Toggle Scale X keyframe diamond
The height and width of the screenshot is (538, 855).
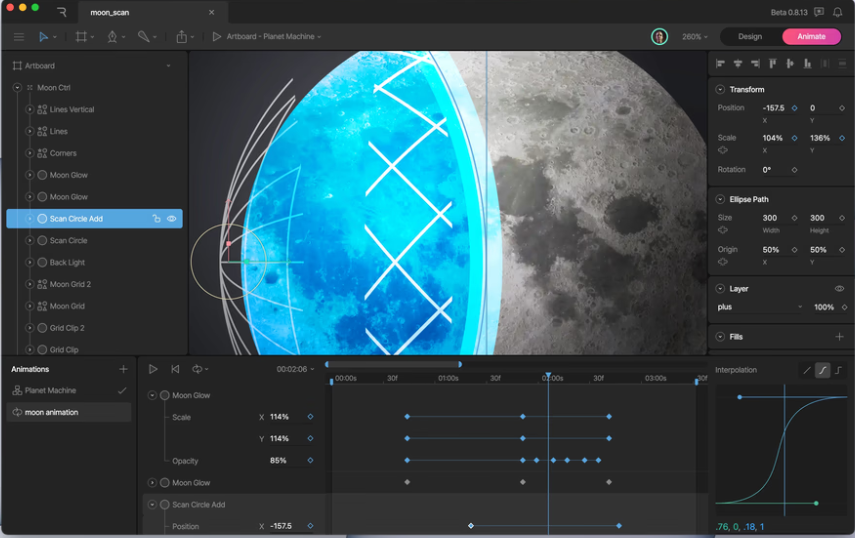[794, 138]
